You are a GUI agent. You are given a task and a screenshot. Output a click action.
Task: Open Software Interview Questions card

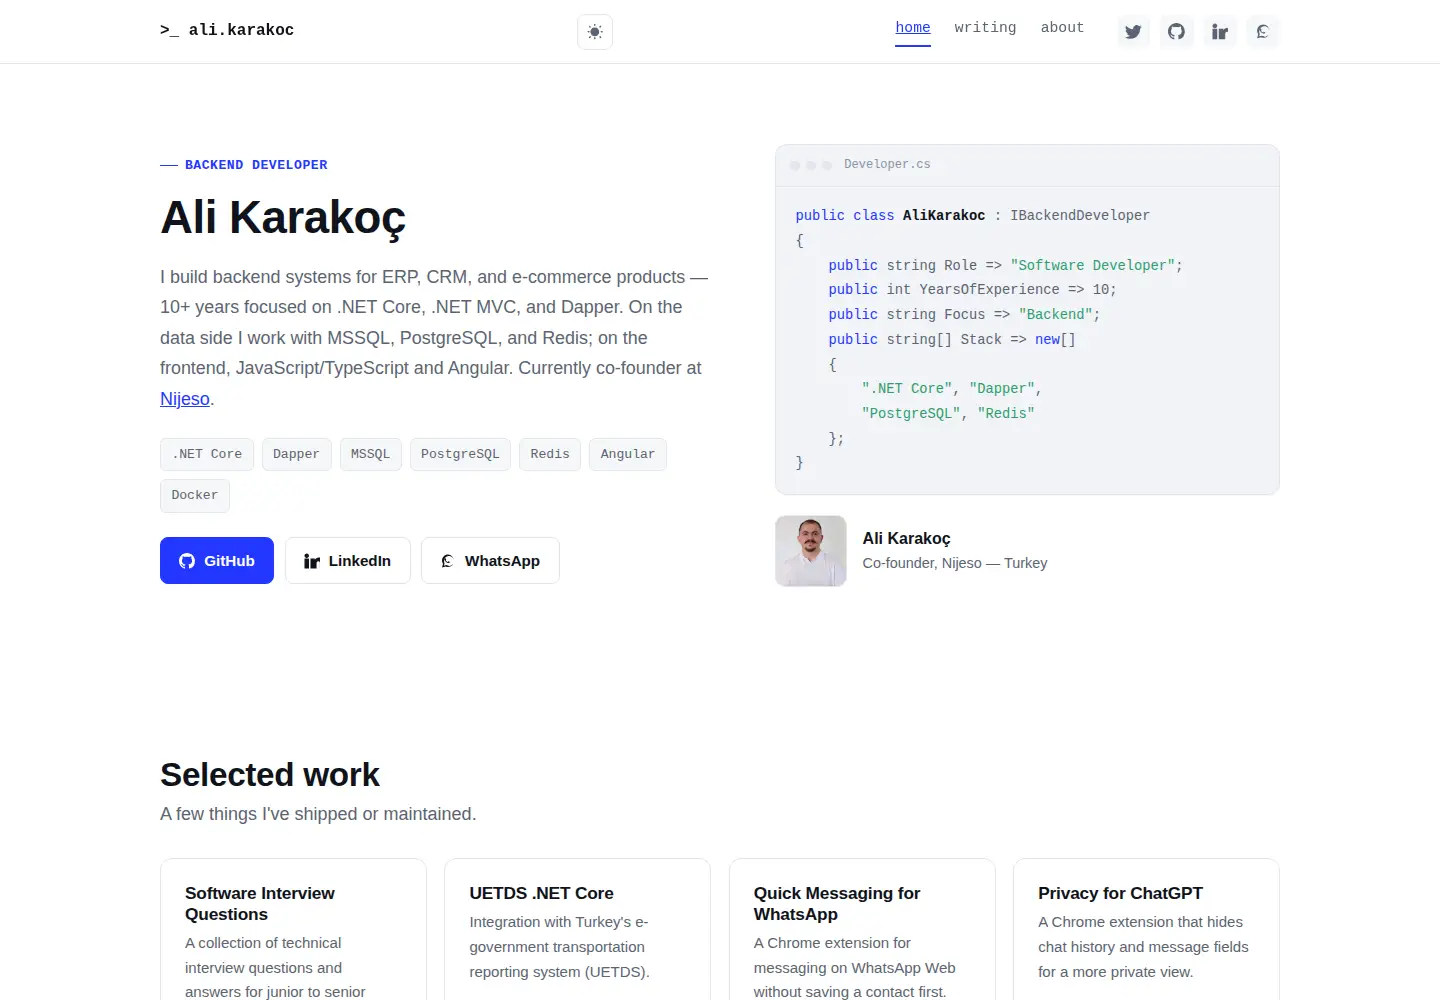pos(293,930)
